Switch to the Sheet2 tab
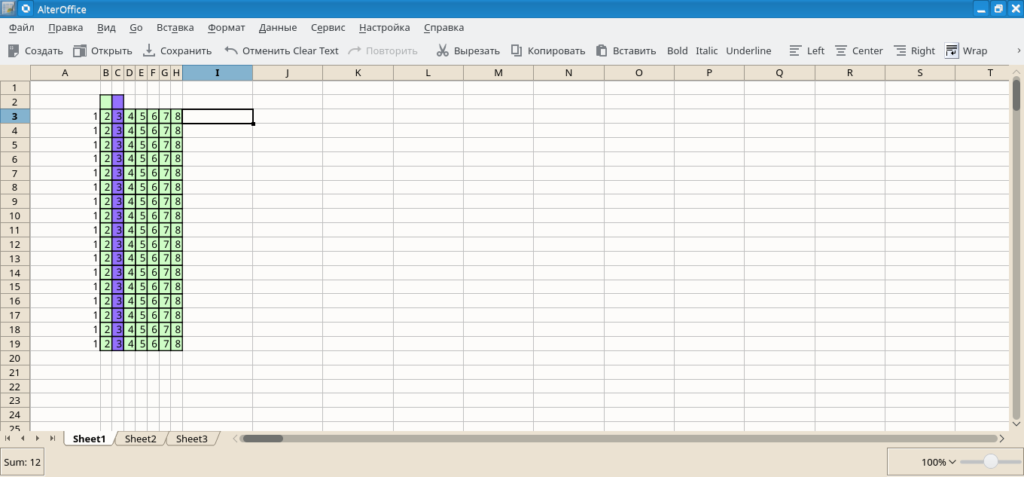 (140, 438)
